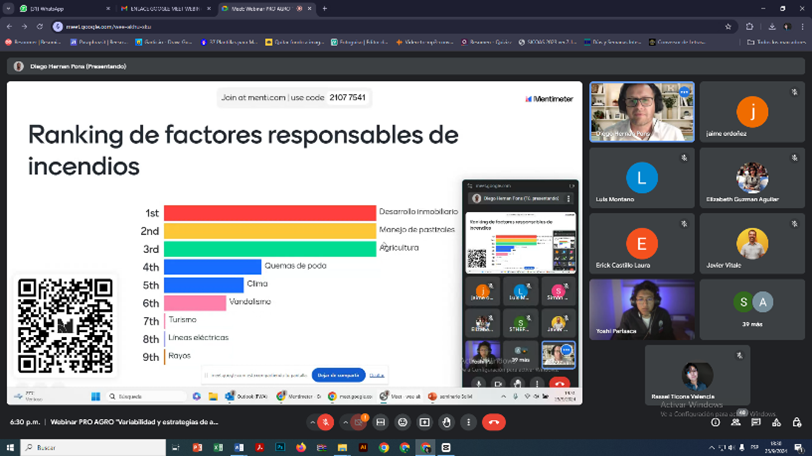Open the 'Quitar fondo a imagen' bookmark

(x=294, y=42)
